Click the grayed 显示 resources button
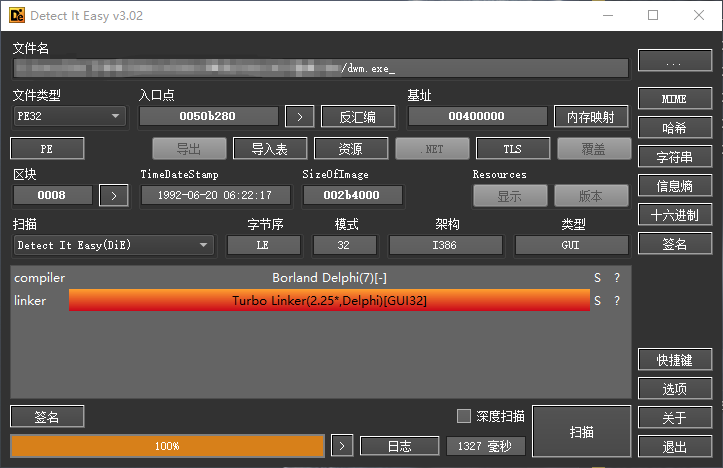 click(510, 196)
